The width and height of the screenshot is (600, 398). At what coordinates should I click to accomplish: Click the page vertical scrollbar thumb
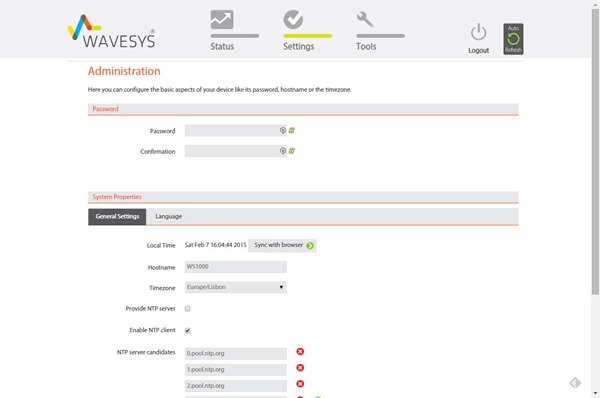pyautogui.click(x=595, y=151)
